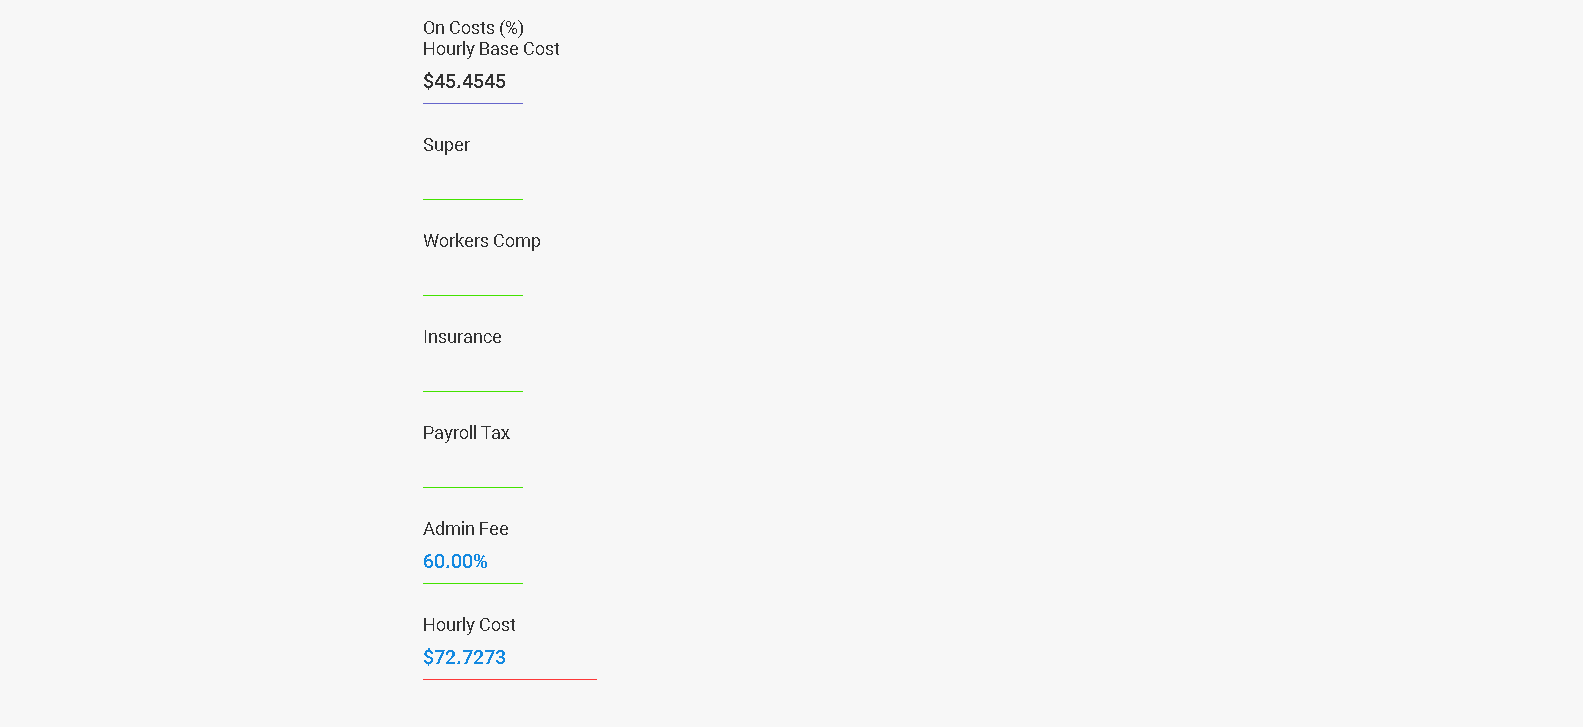Click the underline beneath Payroll Tax field
1583x727 pixels.
472,487
